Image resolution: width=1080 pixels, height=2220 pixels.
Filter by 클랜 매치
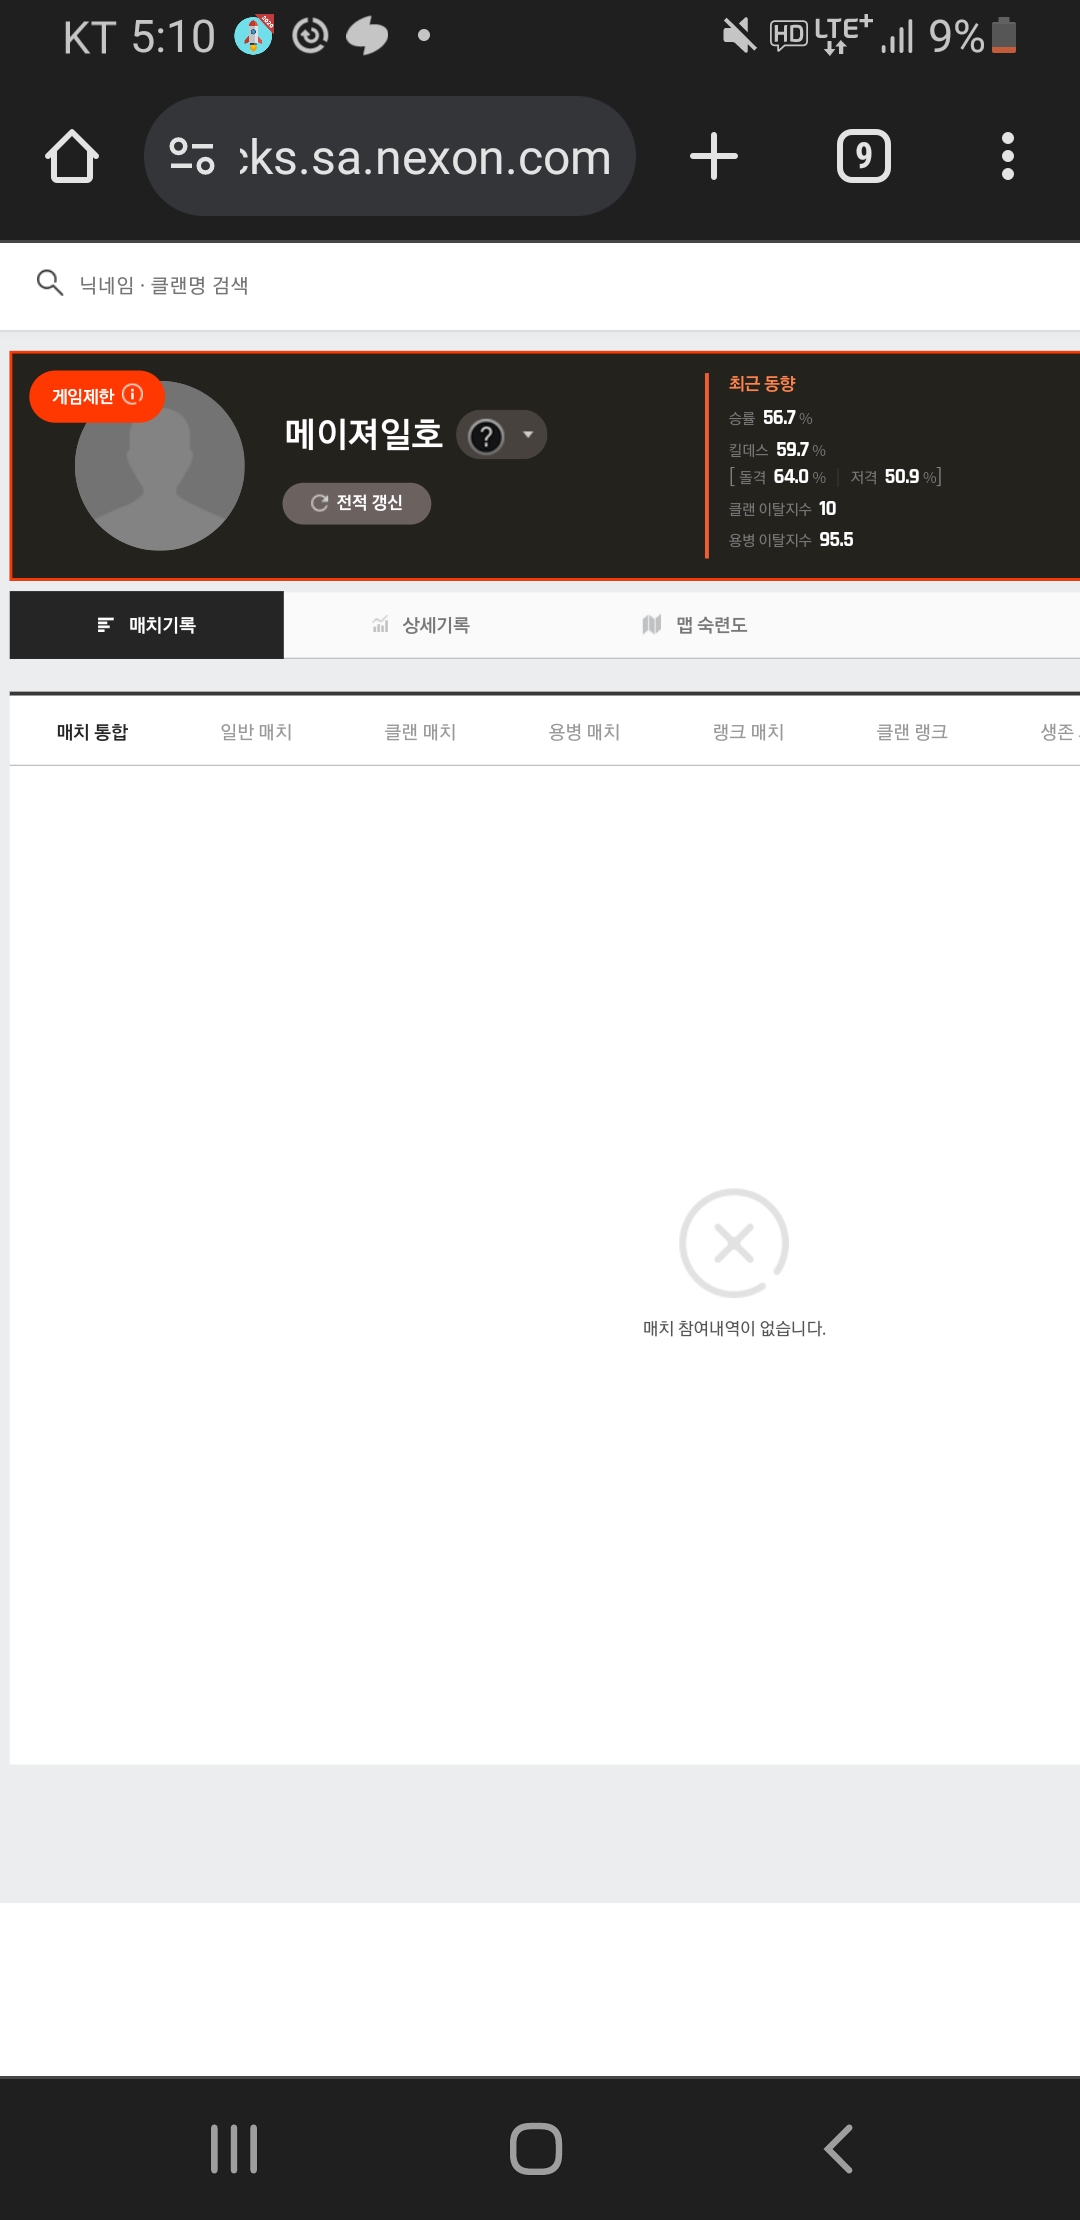pyautogui.click(x=420, y=732)
